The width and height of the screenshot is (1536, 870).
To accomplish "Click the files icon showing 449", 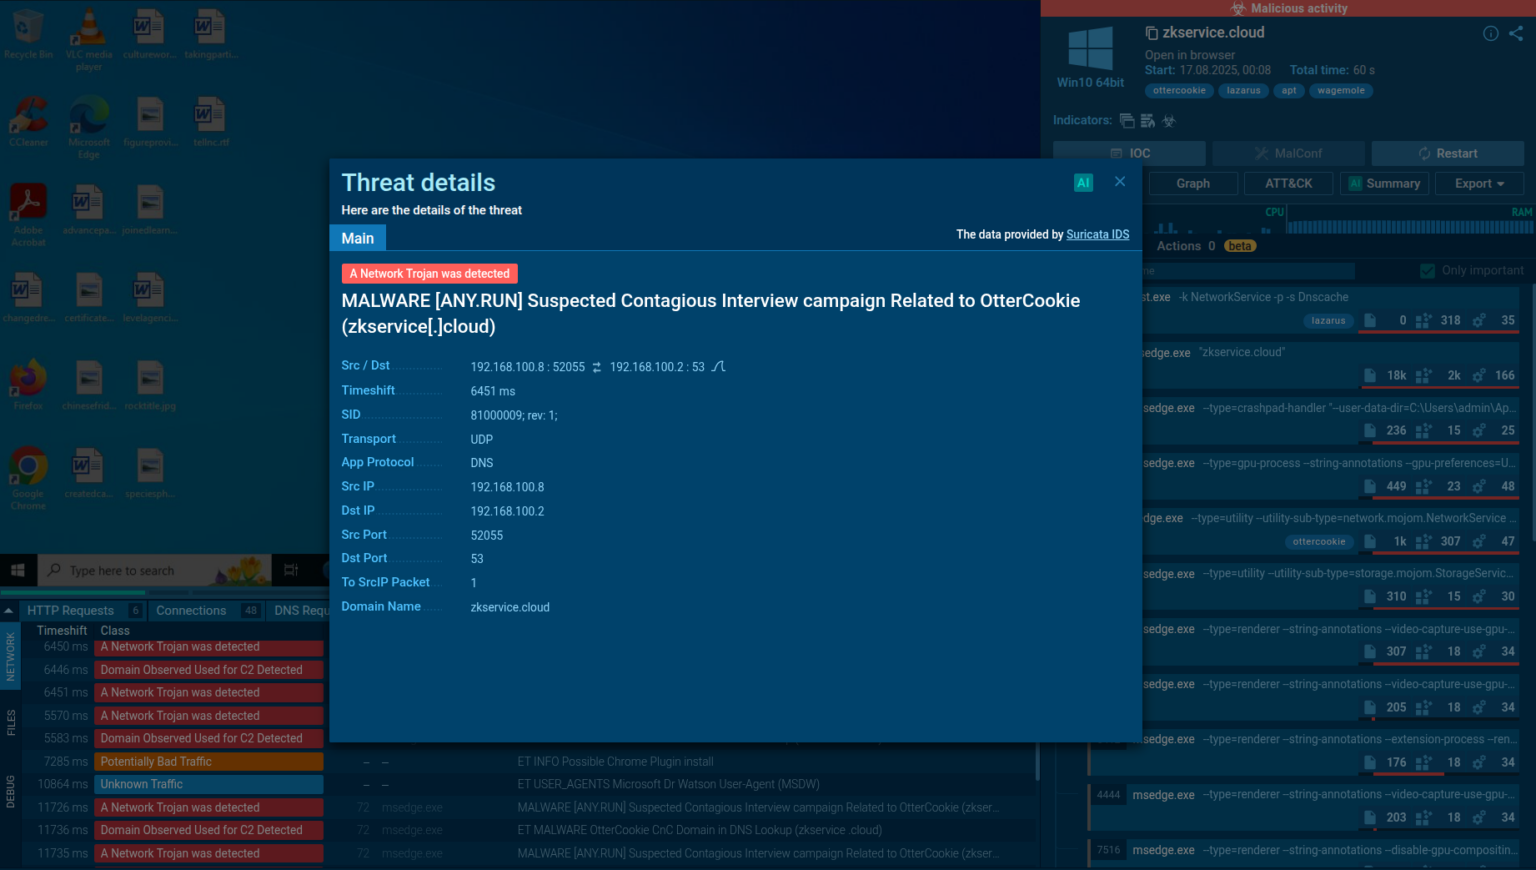I will click(x=1371, y=487).
